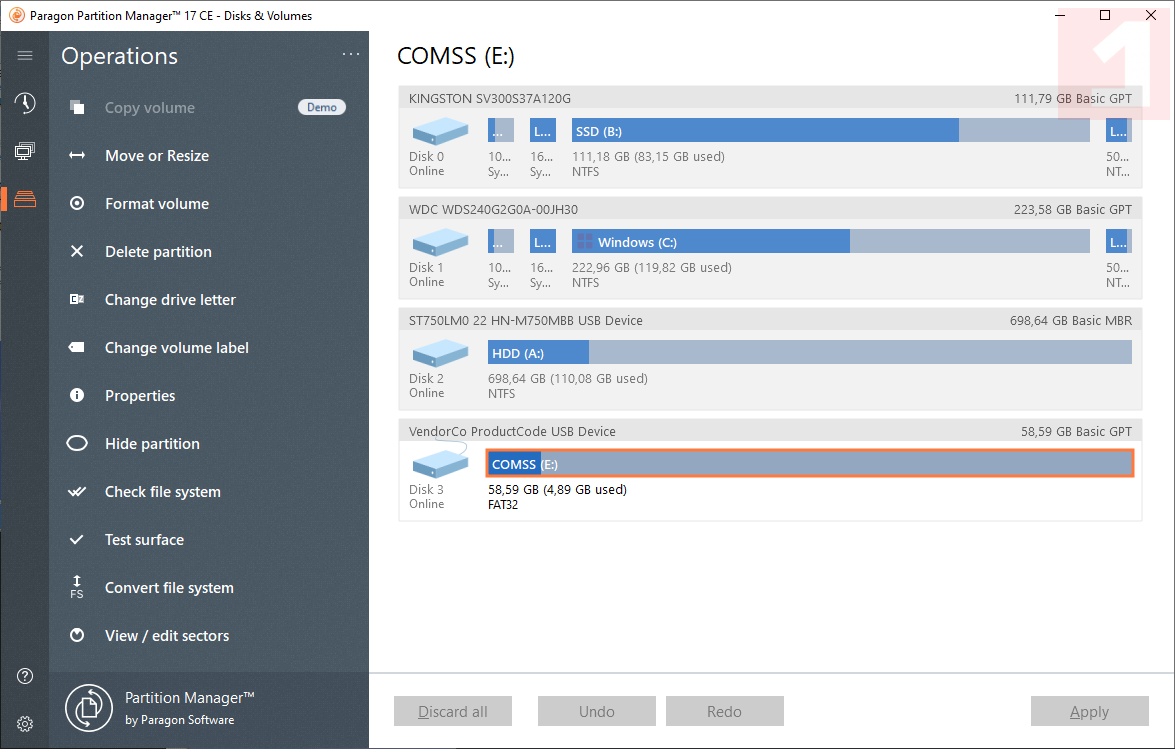The width and height of the screenshot is (1175, 749).
Task: Click the Convert file system FS icon
Action: (x=76, y=587)
